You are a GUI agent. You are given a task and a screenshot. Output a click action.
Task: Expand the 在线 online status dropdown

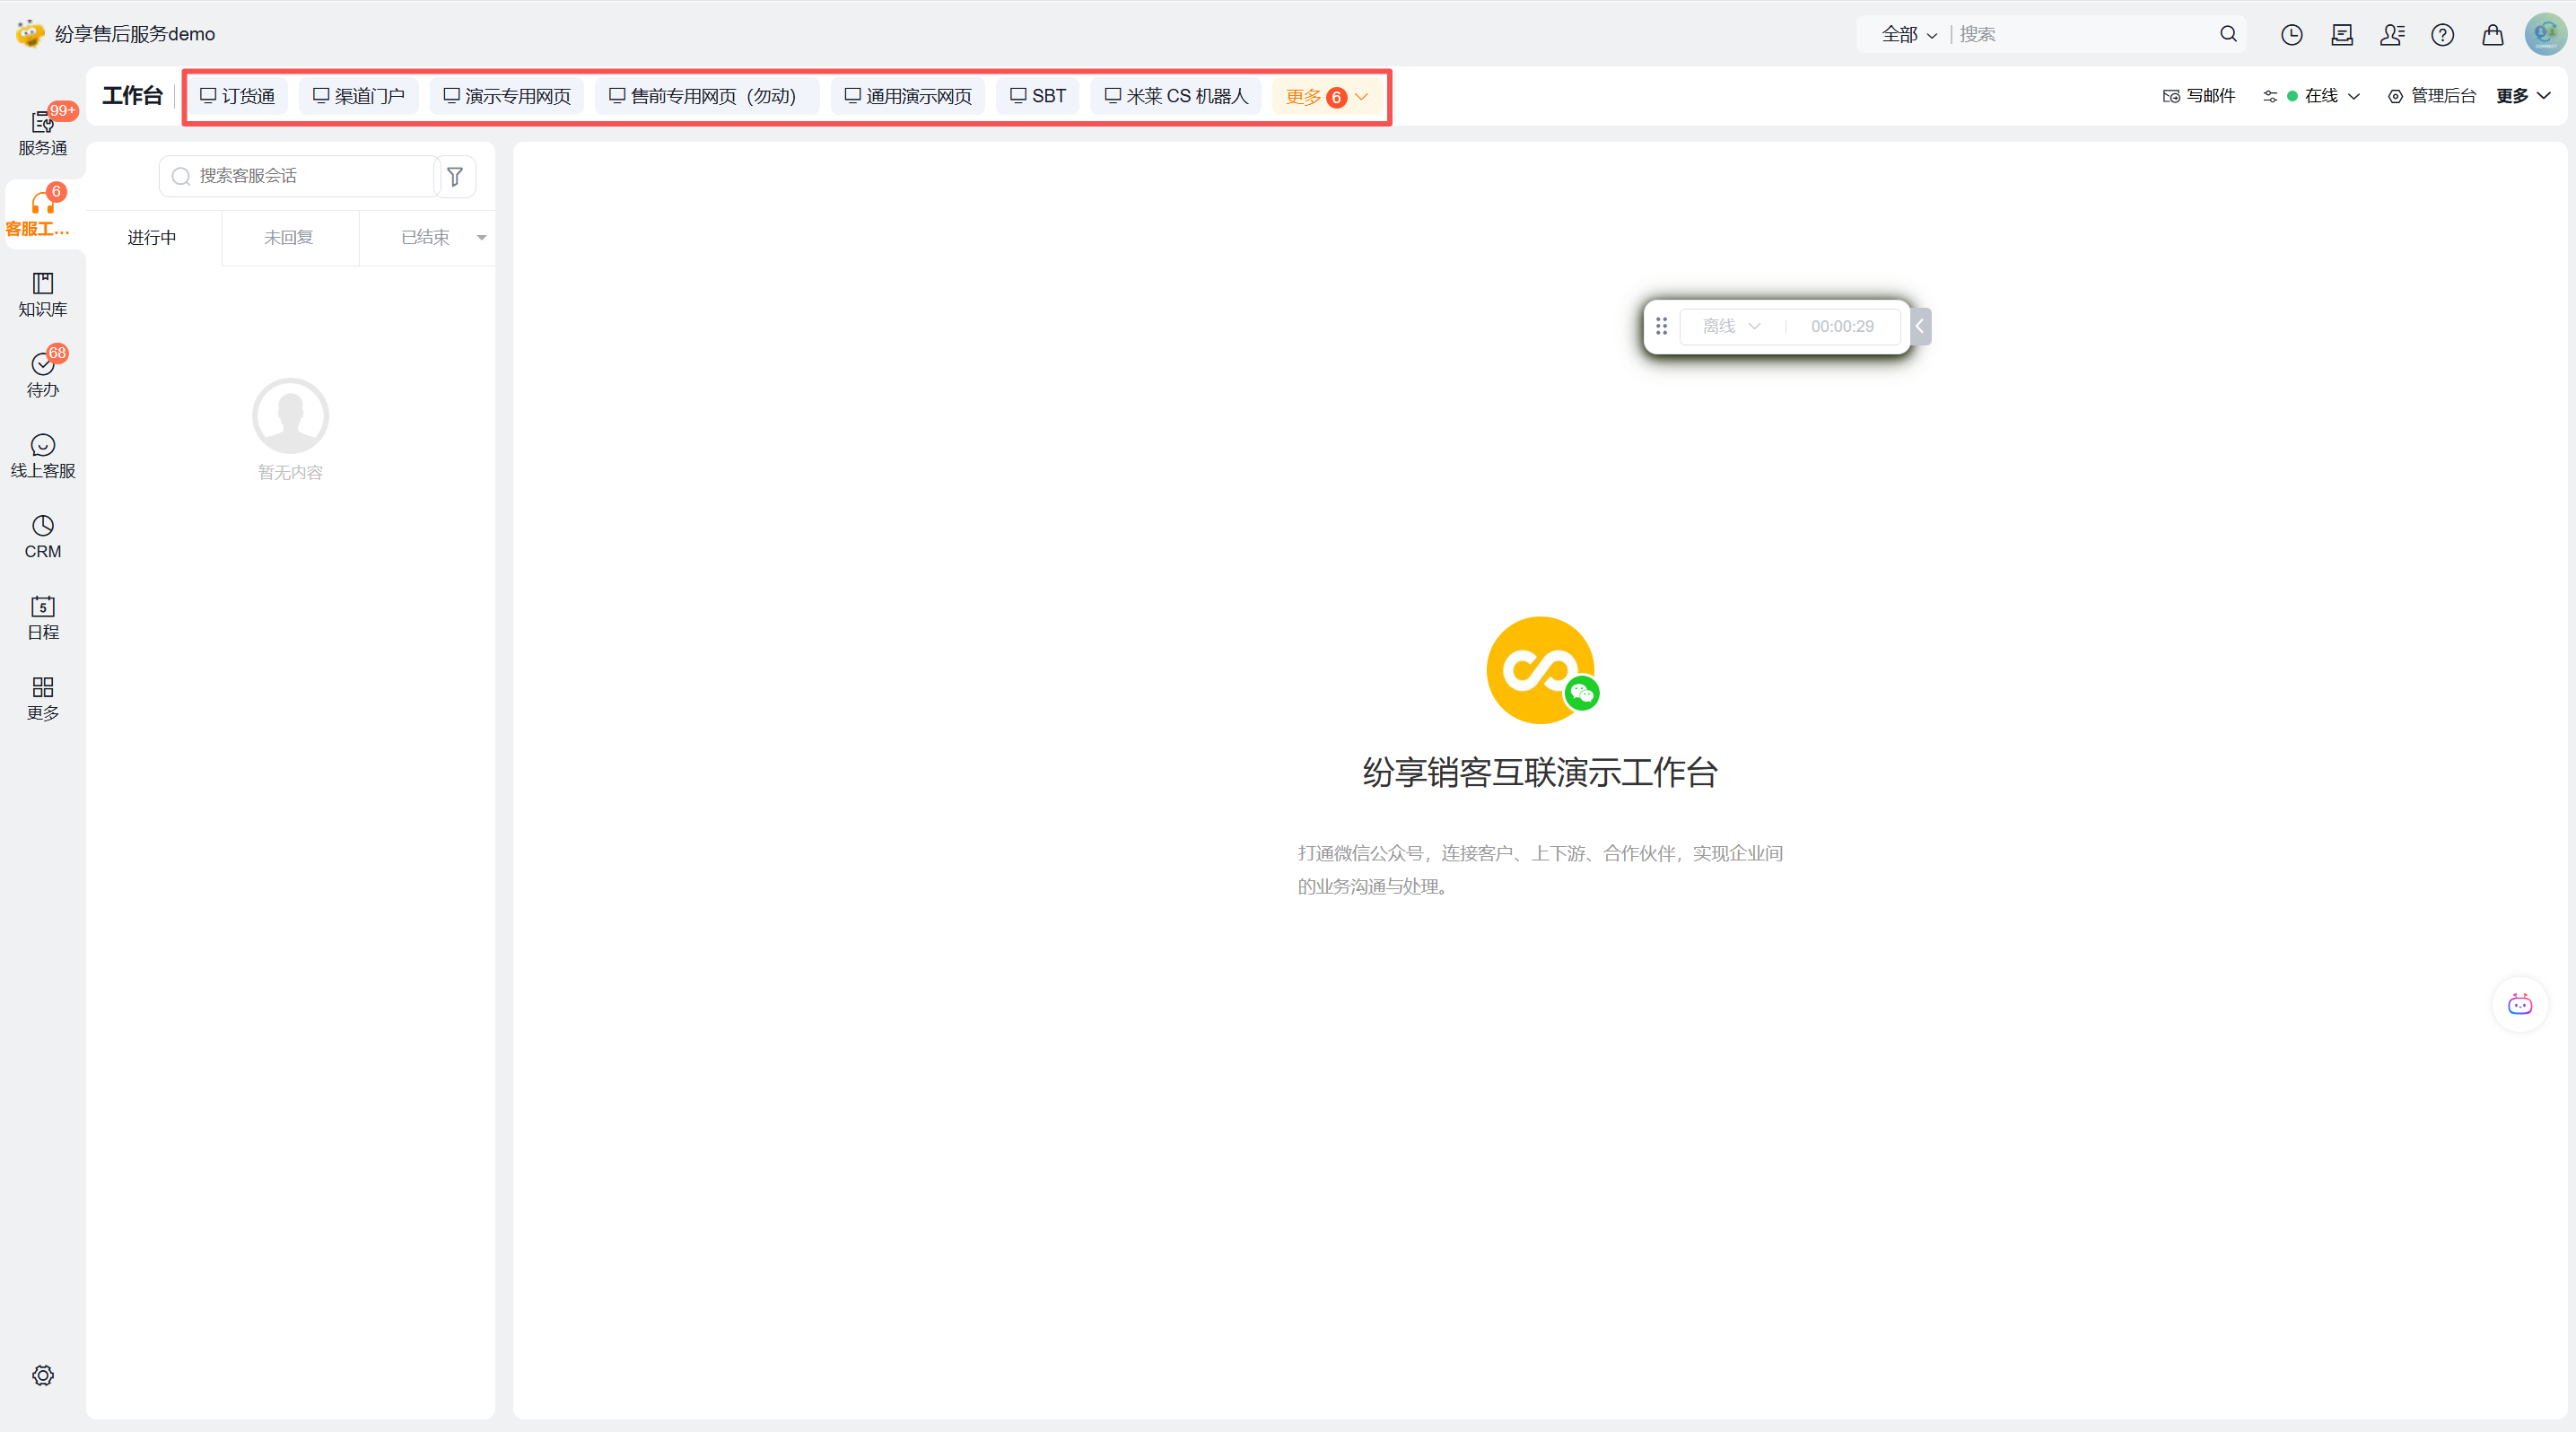[2323, 96]
